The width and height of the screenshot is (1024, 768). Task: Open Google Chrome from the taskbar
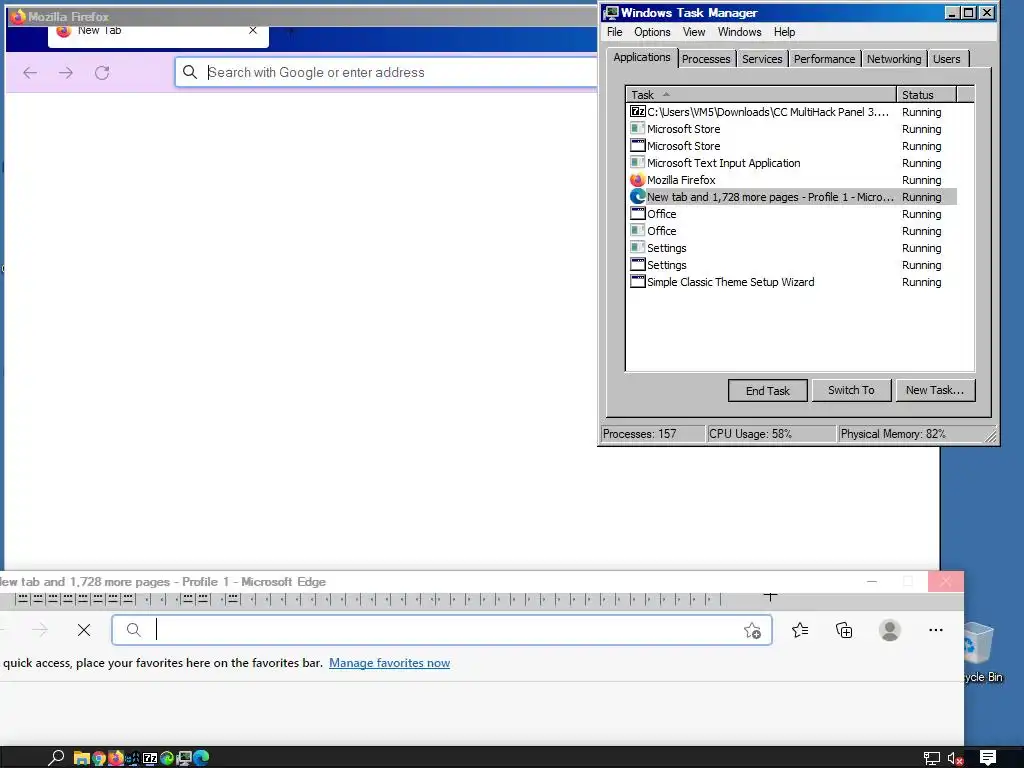tap(99, 758)
